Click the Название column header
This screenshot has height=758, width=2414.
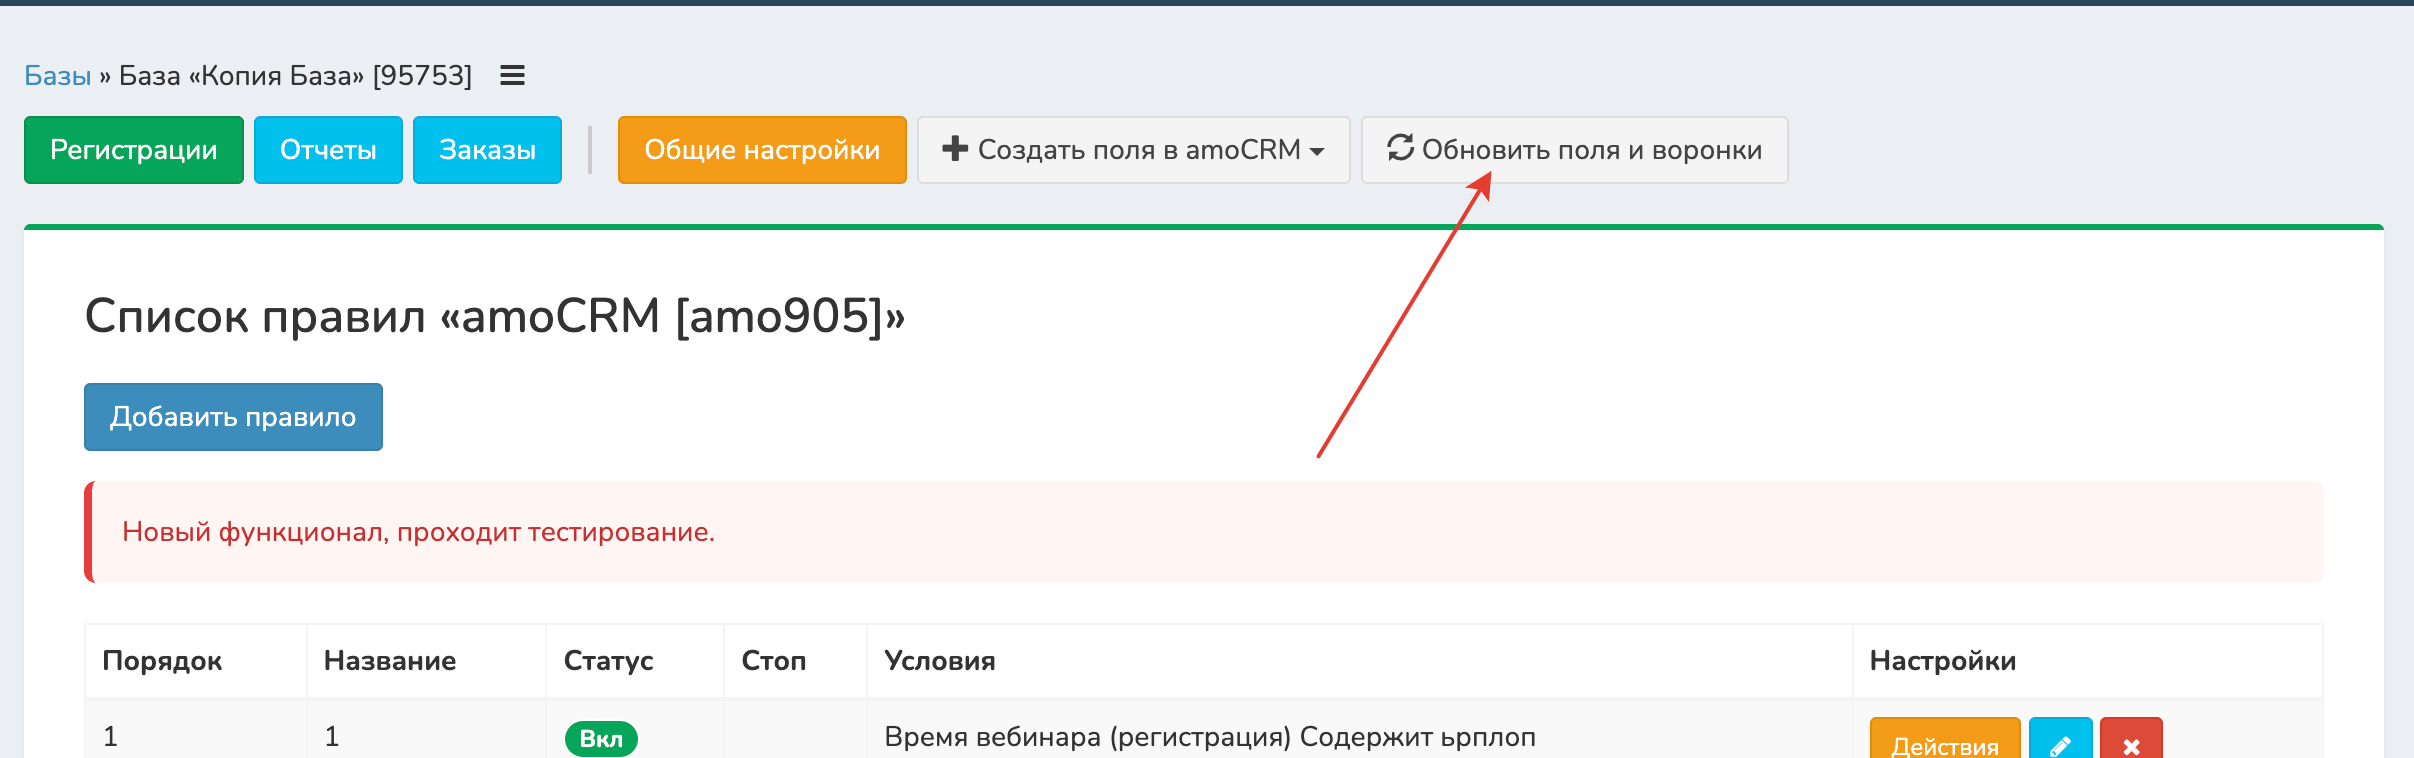(x=390, y=661)
